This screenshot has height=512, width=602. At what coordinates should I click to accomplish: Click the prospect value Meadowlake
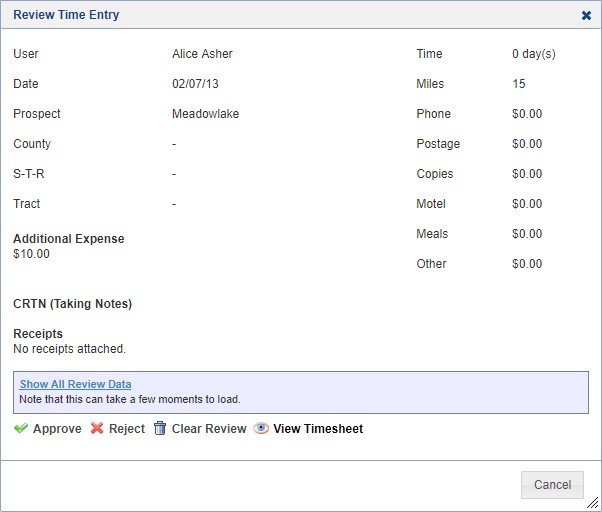205,114
